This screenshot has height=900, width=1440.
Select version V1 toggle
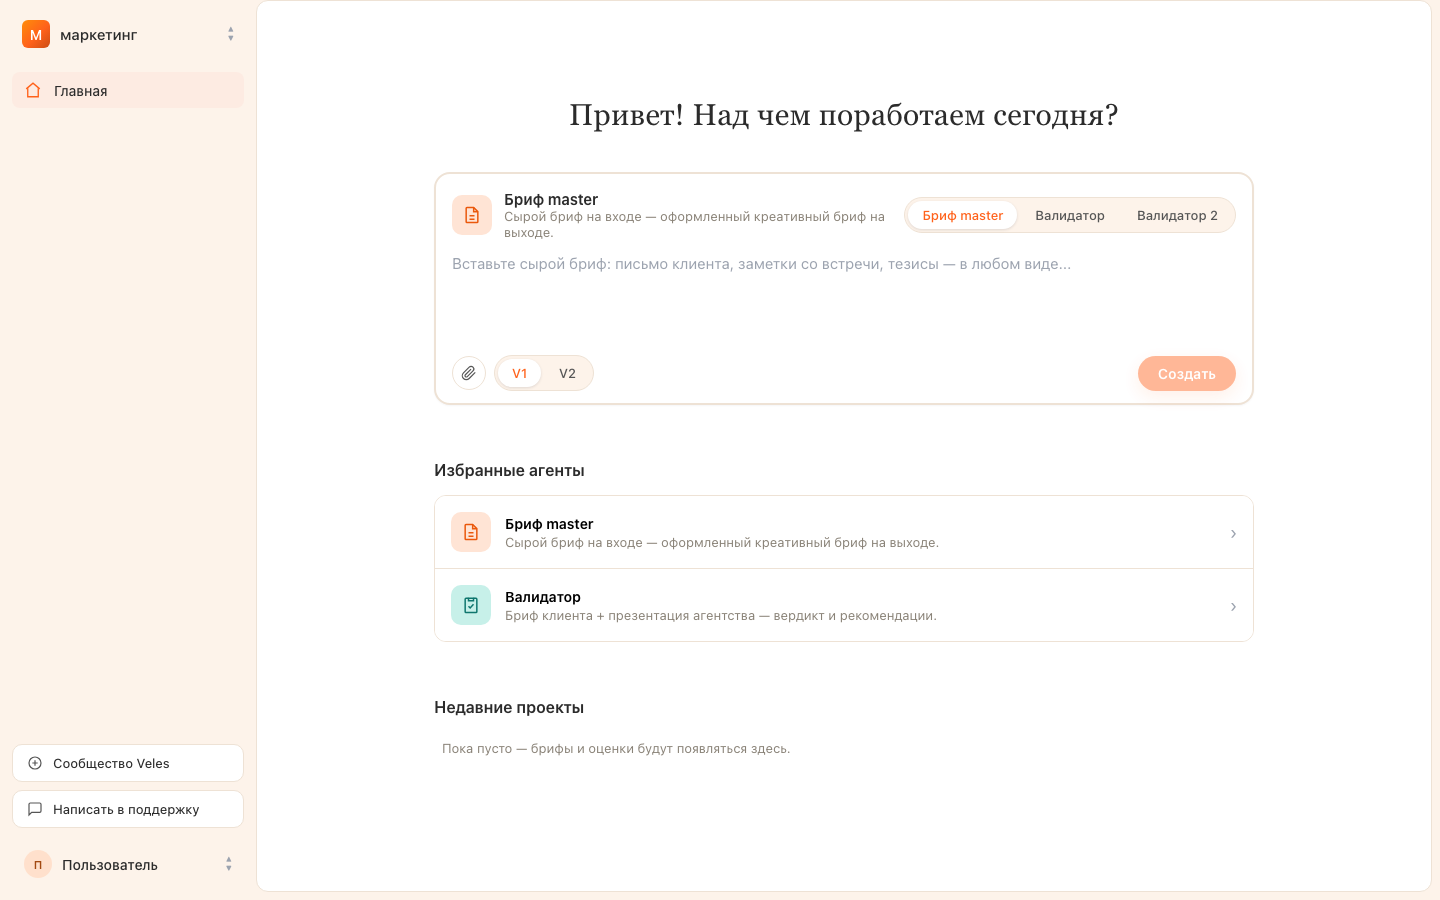520,373
